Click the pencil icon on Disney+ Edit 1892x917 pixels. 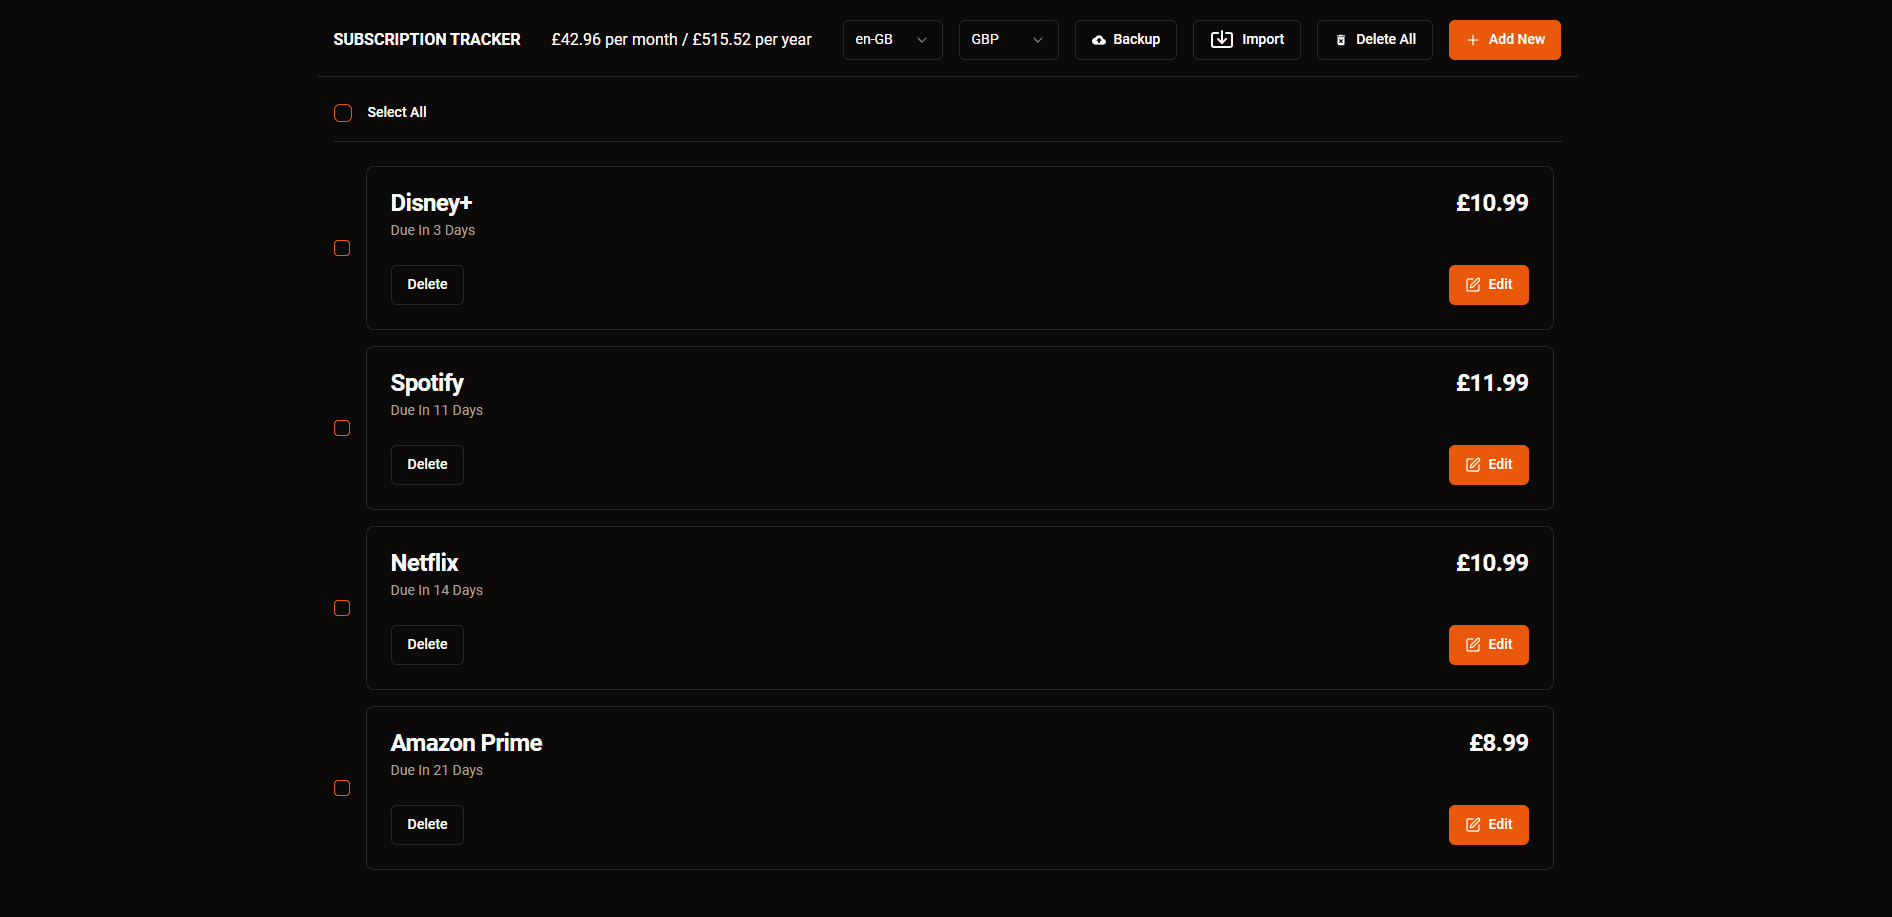point(1473,285)
